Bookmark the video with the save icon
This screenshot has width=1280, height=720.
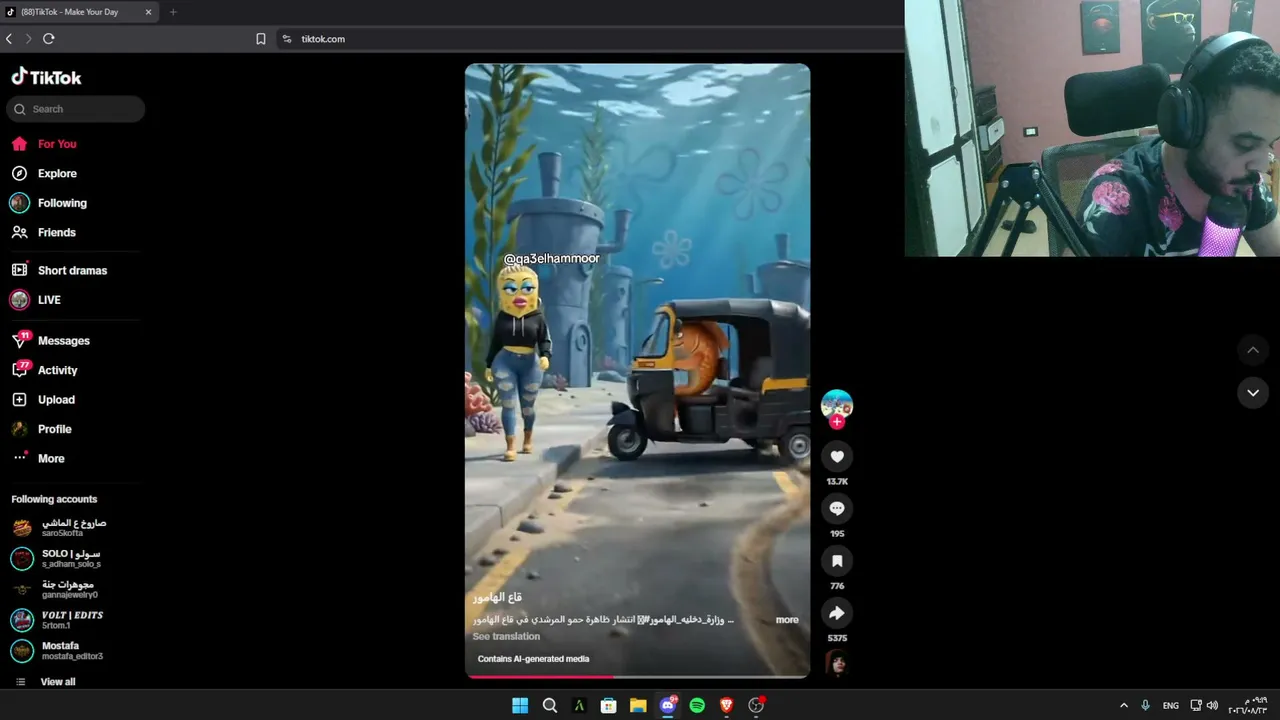837,561
